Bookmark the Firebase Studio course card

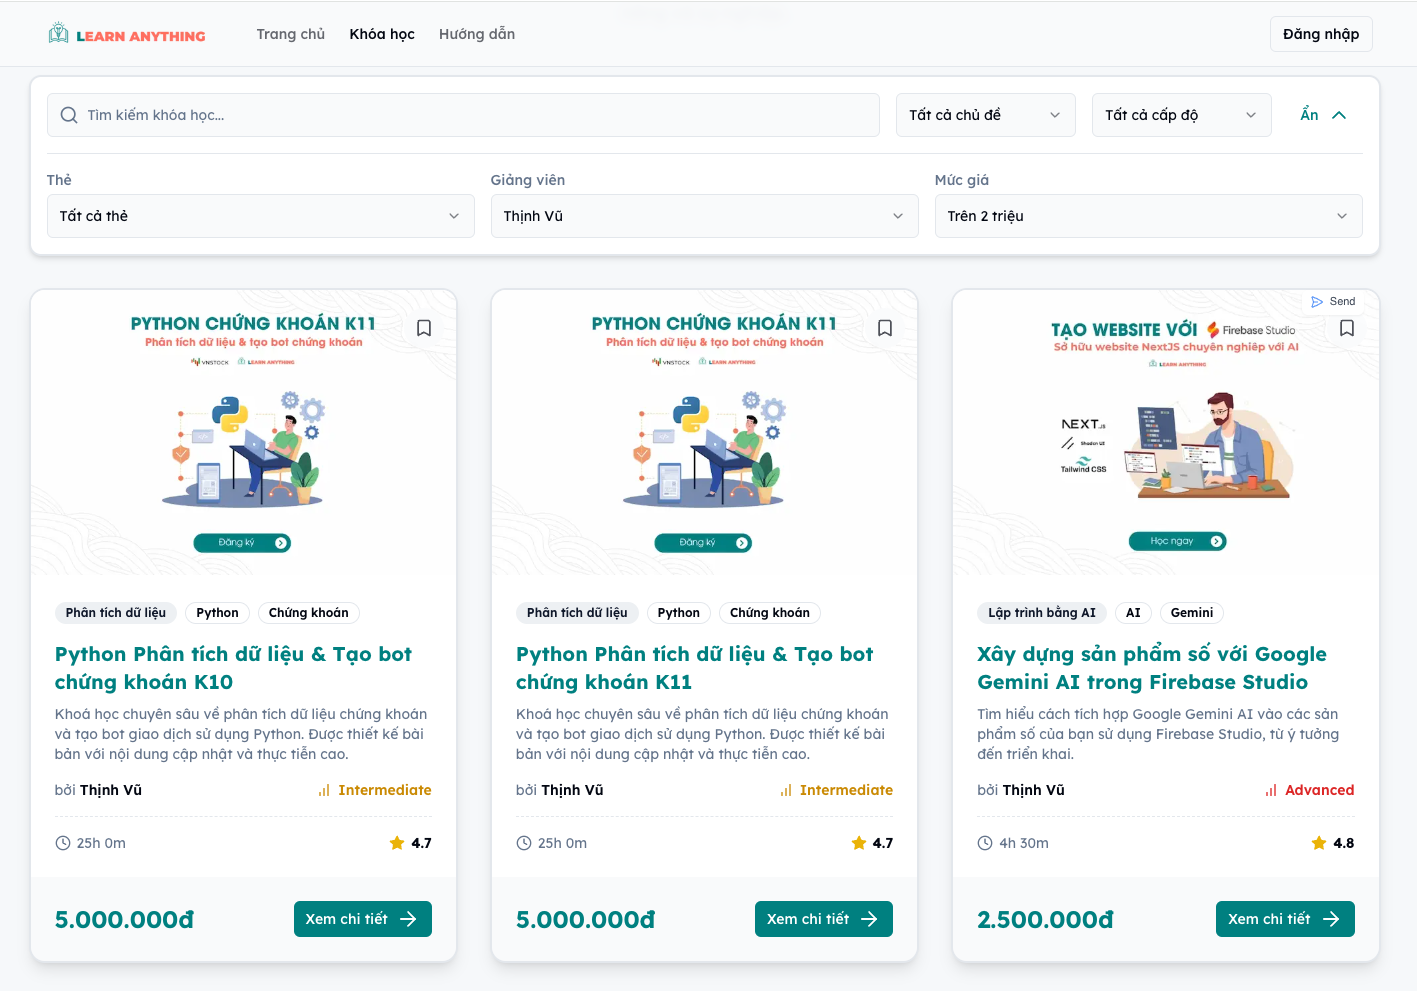click(1347, 328)
